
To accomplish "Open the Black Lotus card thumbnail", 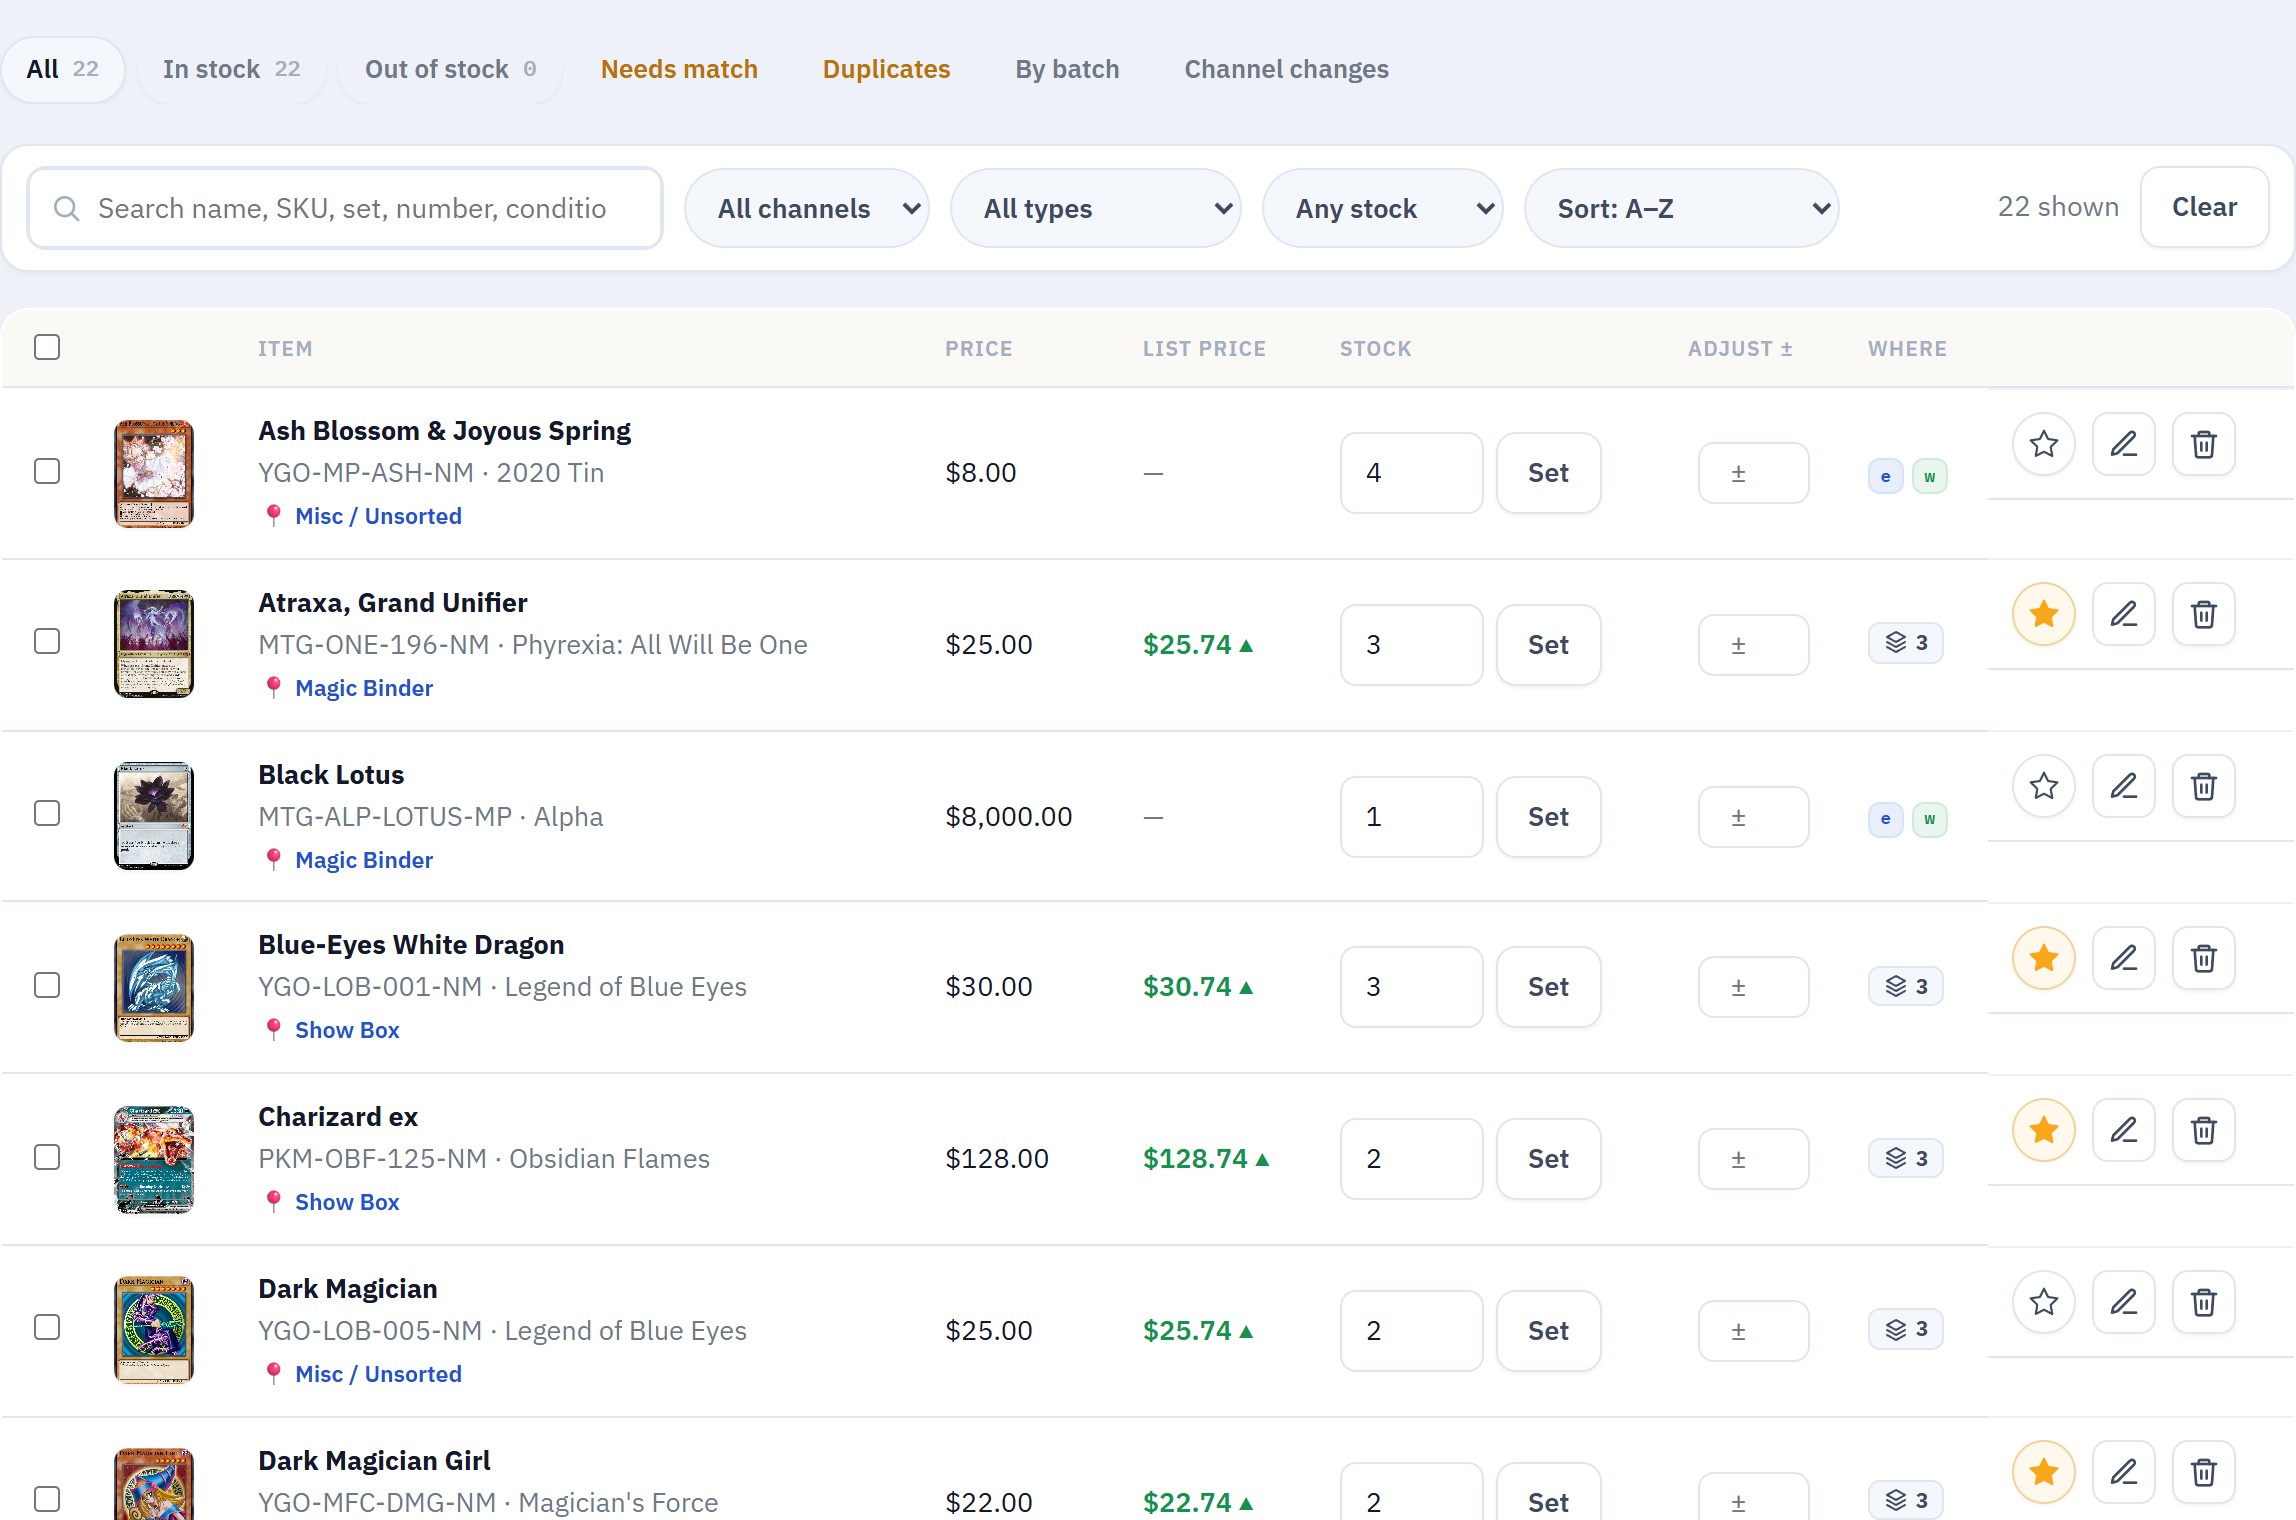I will tap(154, 816).
